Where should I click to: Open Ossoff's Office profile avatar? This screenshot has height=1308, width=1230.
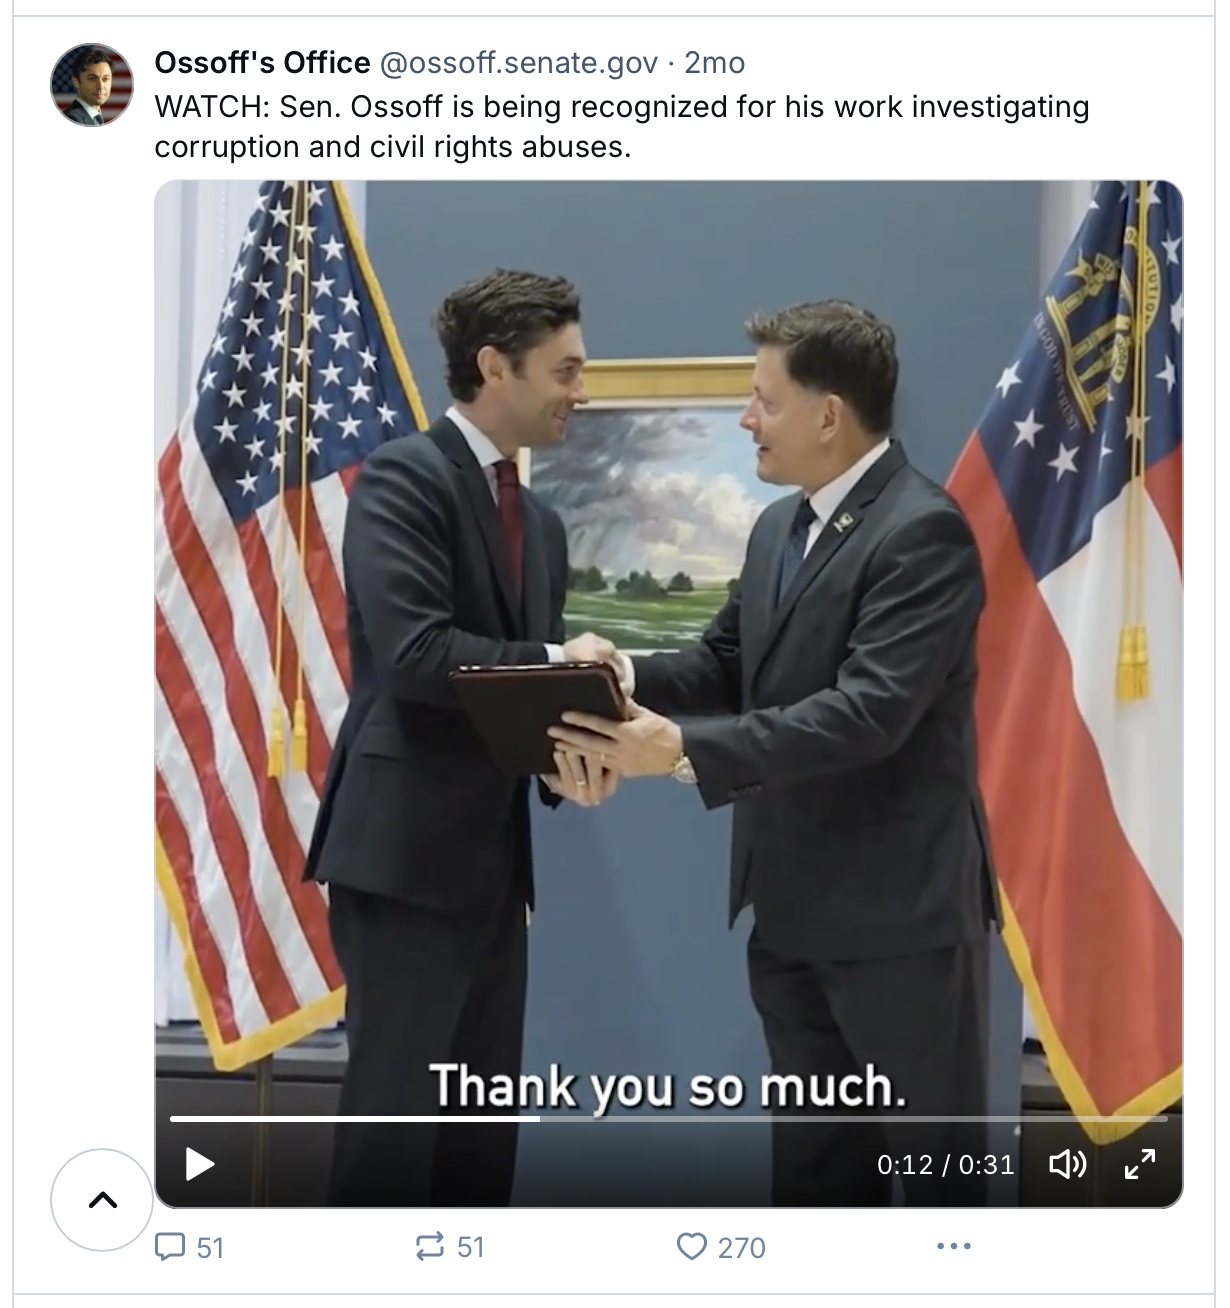[x=92, y=85]
